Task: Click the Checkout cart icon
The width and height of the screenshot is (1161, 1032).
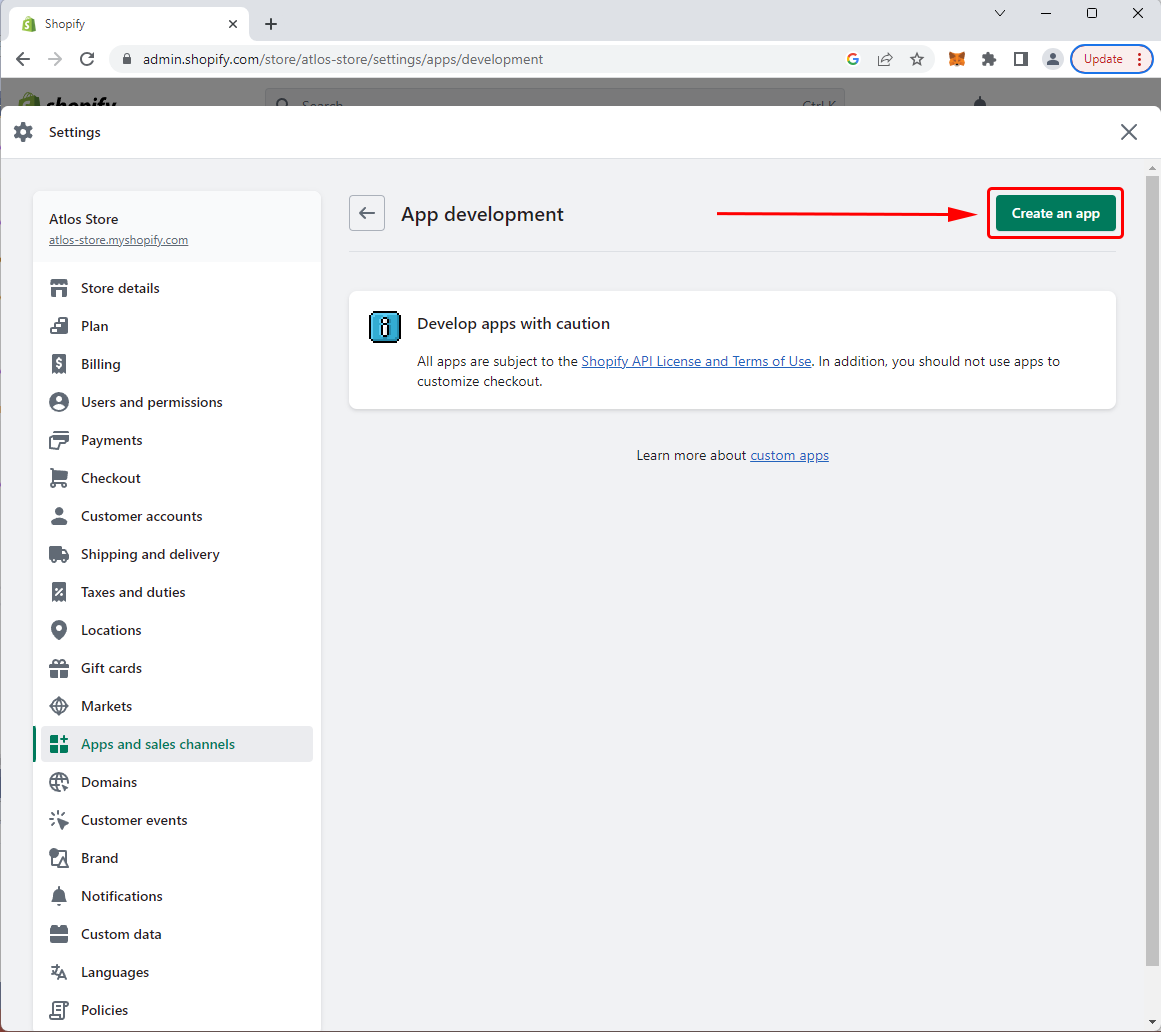Action: click(x=58, y=478)
